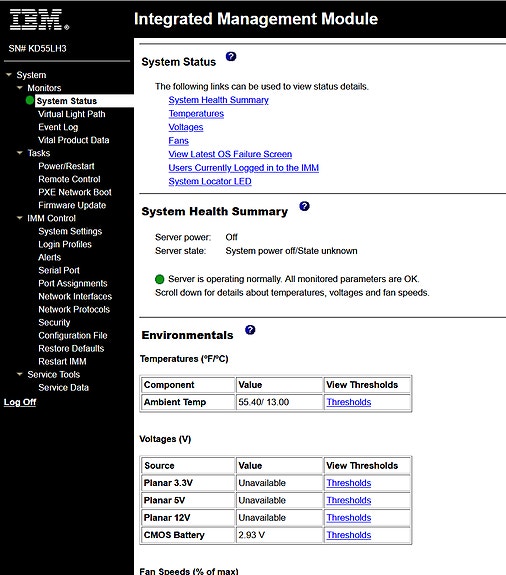The height and width of the screenshot is (575, 506).
Task: Click the Tasks tree label
Action: (38, 153)
